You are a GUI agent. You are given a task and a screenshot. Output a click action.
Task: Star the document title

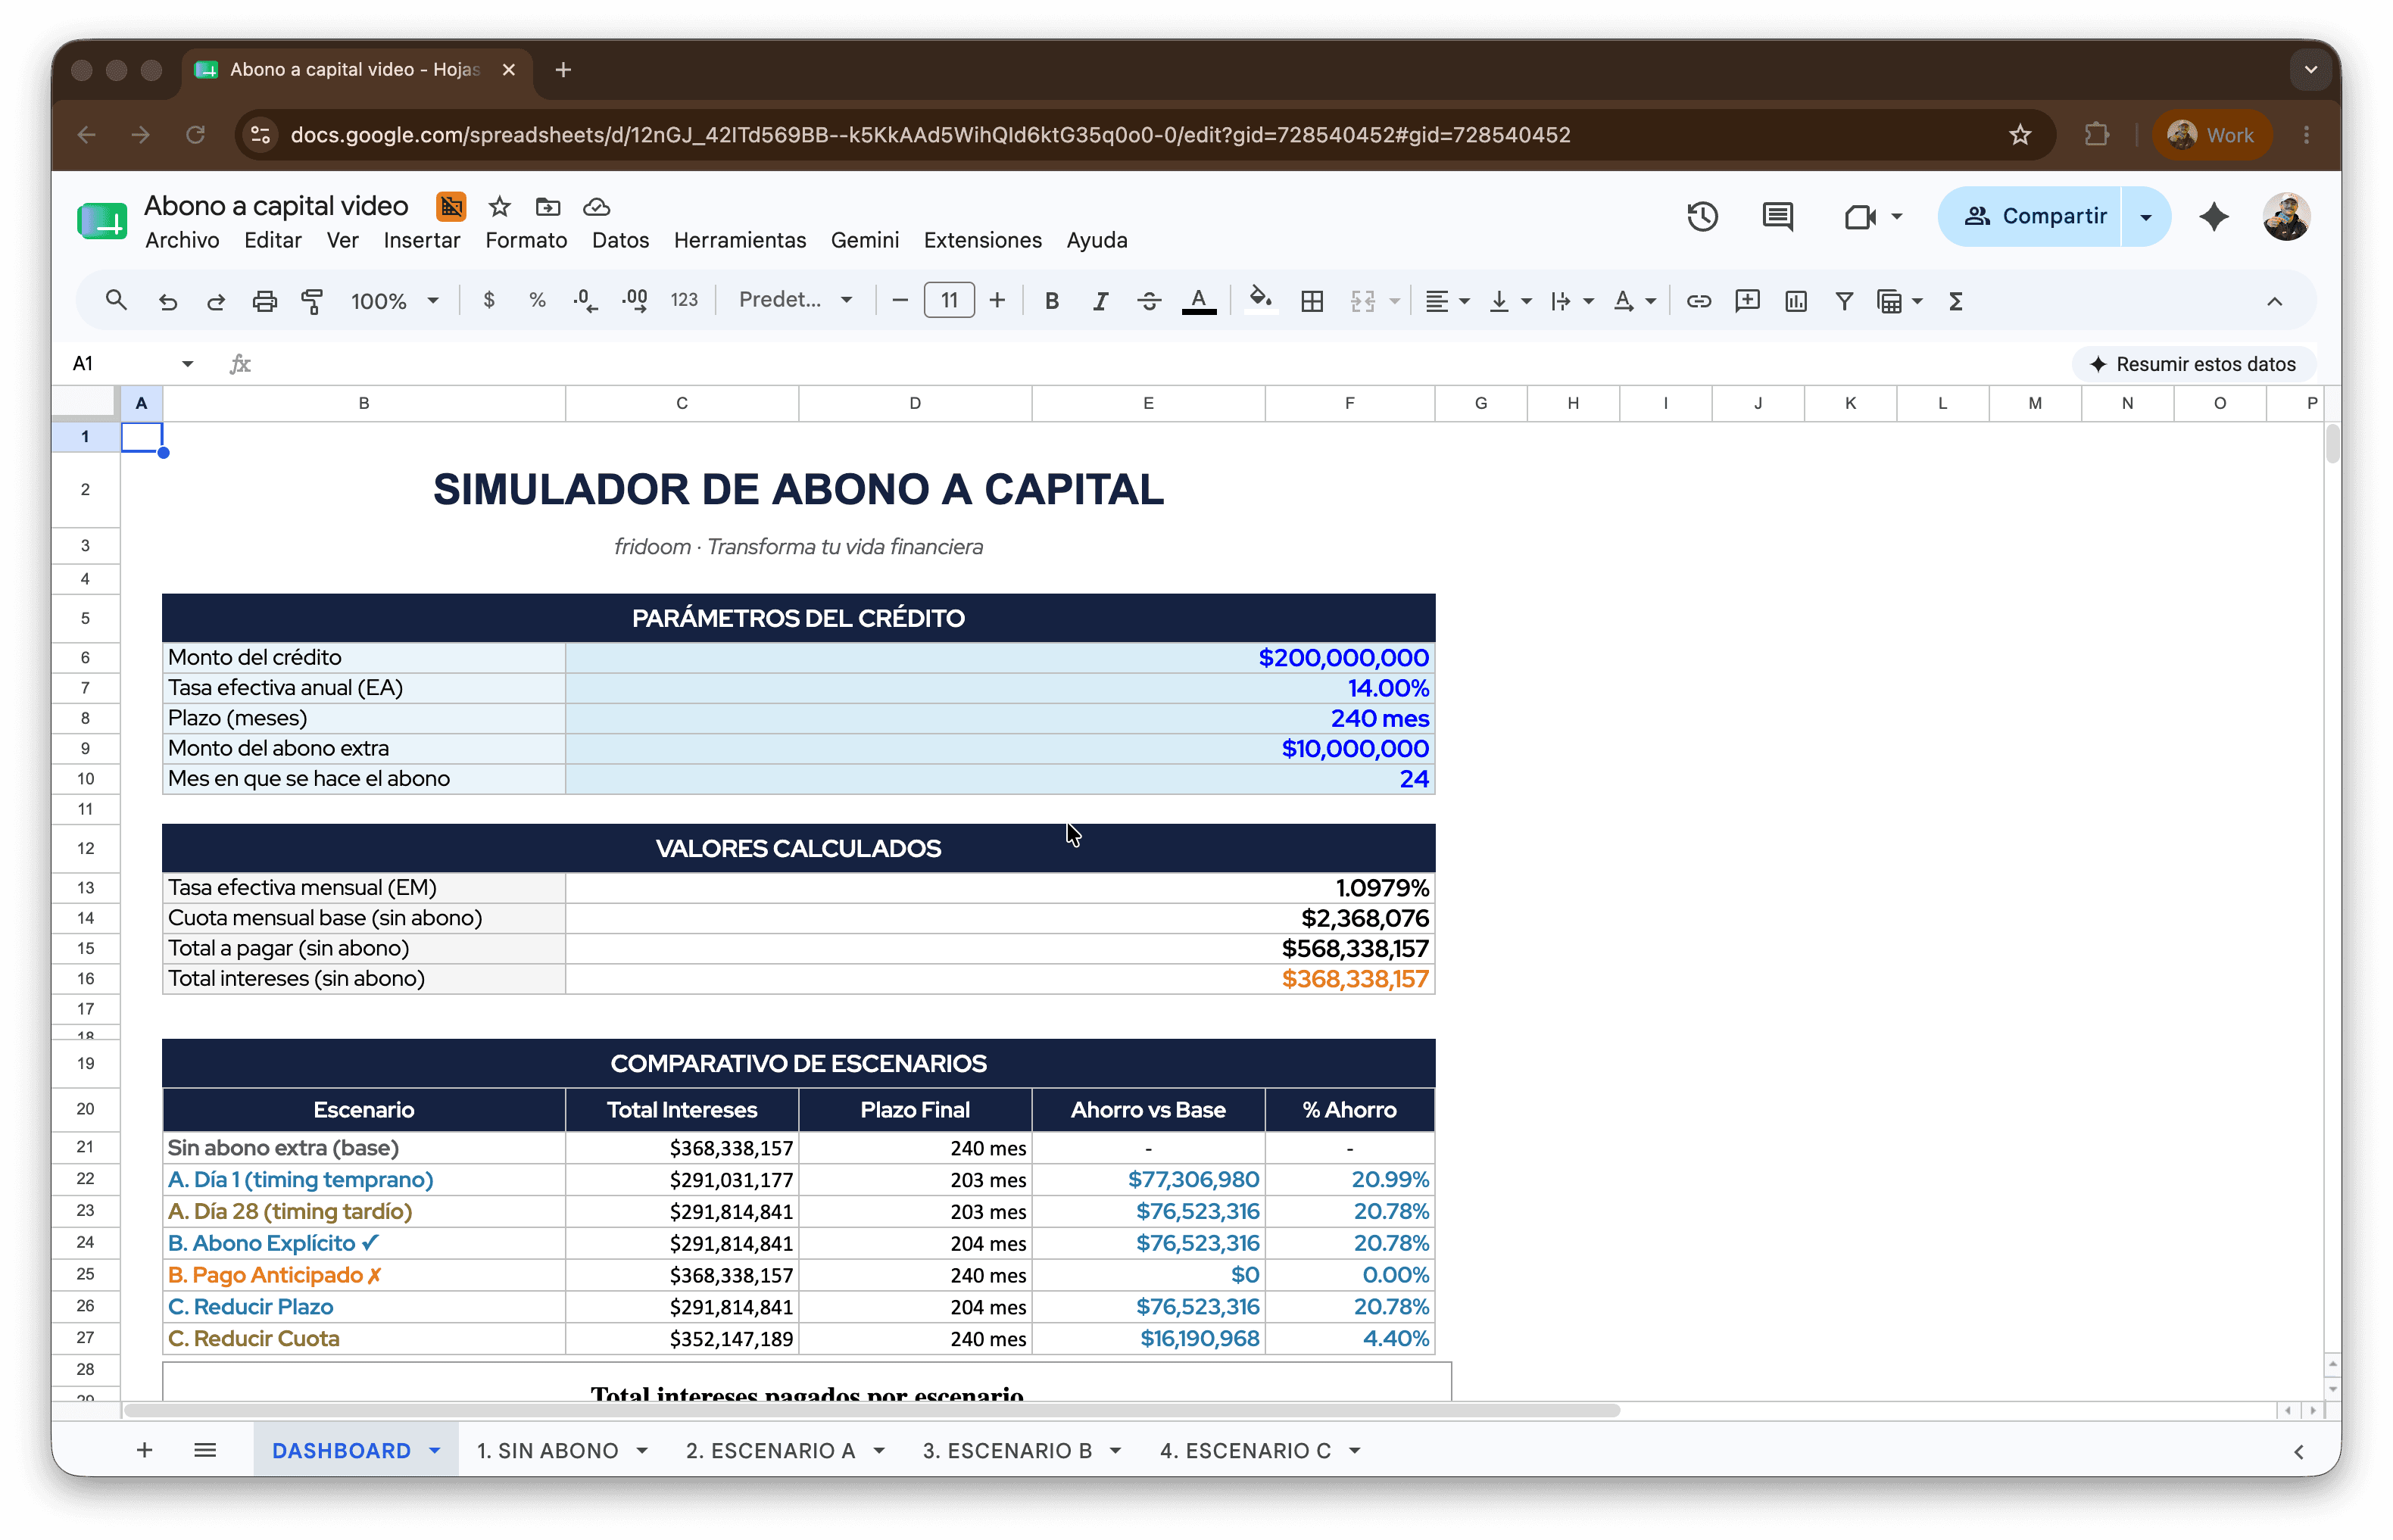click(499, 206)
